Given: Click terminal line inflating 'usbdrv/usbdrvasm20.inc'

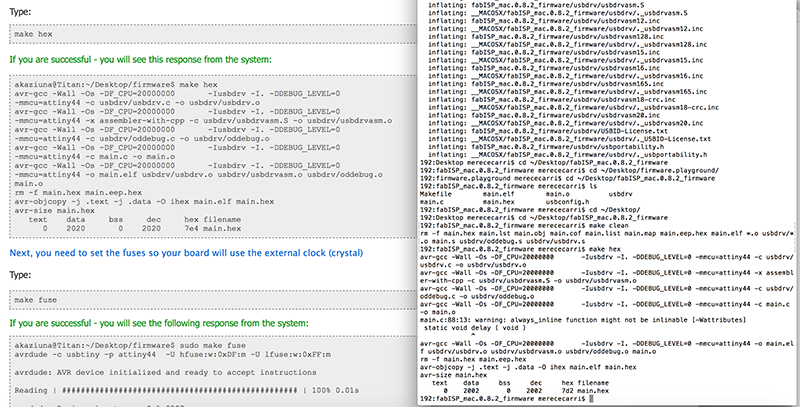Looking at the screenshot, I should click(544, 116).
